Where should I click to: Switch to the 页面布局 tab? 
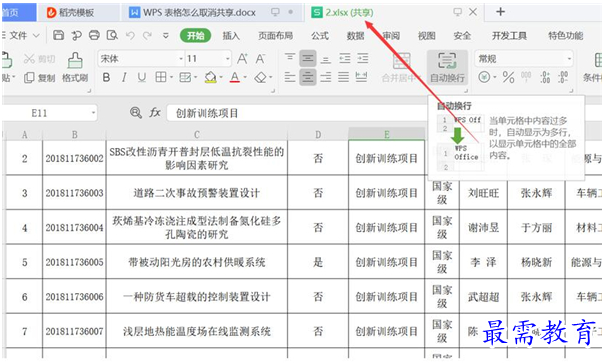click(x=275, y=36)
